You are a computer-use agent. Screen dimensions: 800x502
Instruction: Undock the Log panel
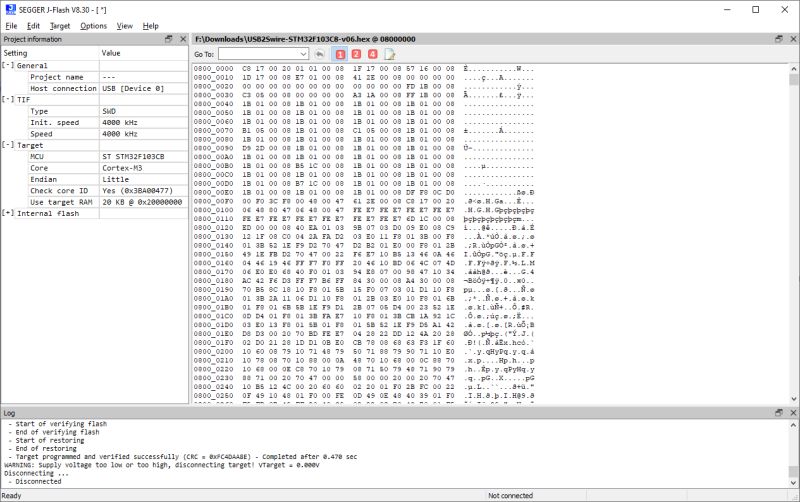click(779, 412)
